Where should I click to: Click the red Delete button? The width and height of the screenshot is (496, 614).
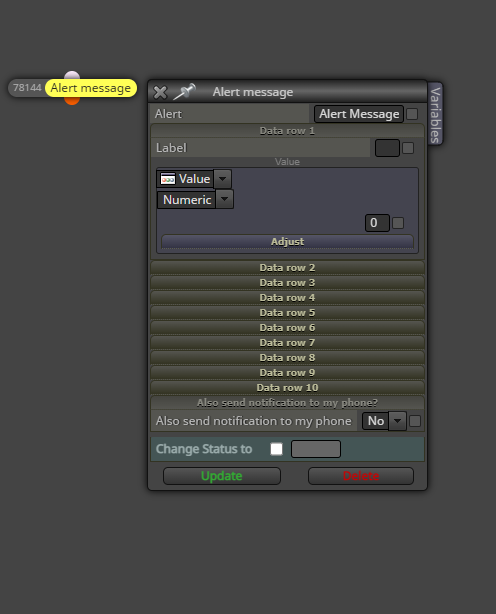(x=361, y=476)
